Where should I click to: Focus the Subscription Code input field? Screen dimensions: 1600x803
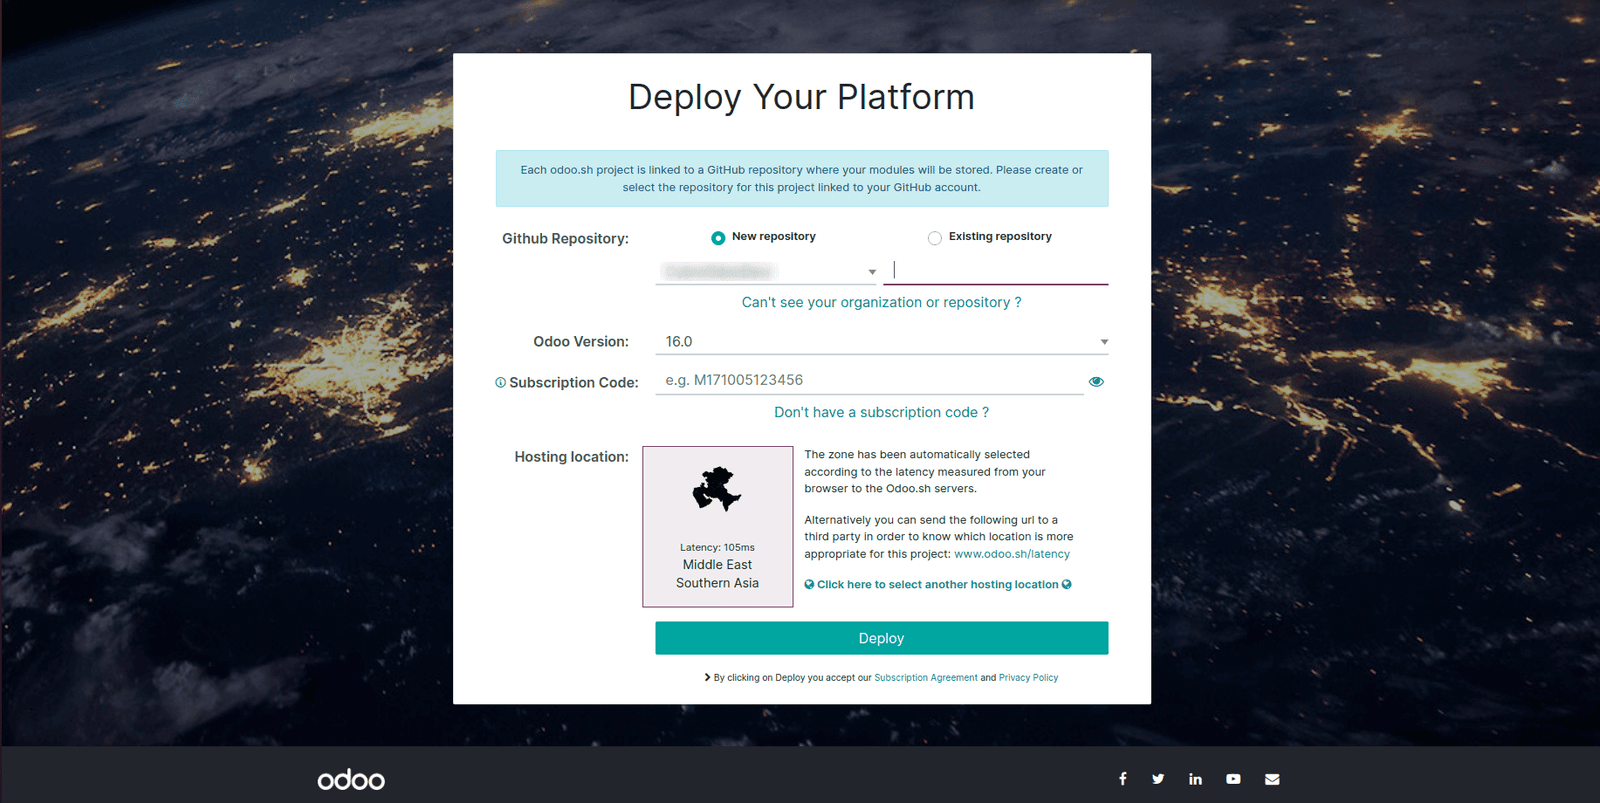coord(870,380)
